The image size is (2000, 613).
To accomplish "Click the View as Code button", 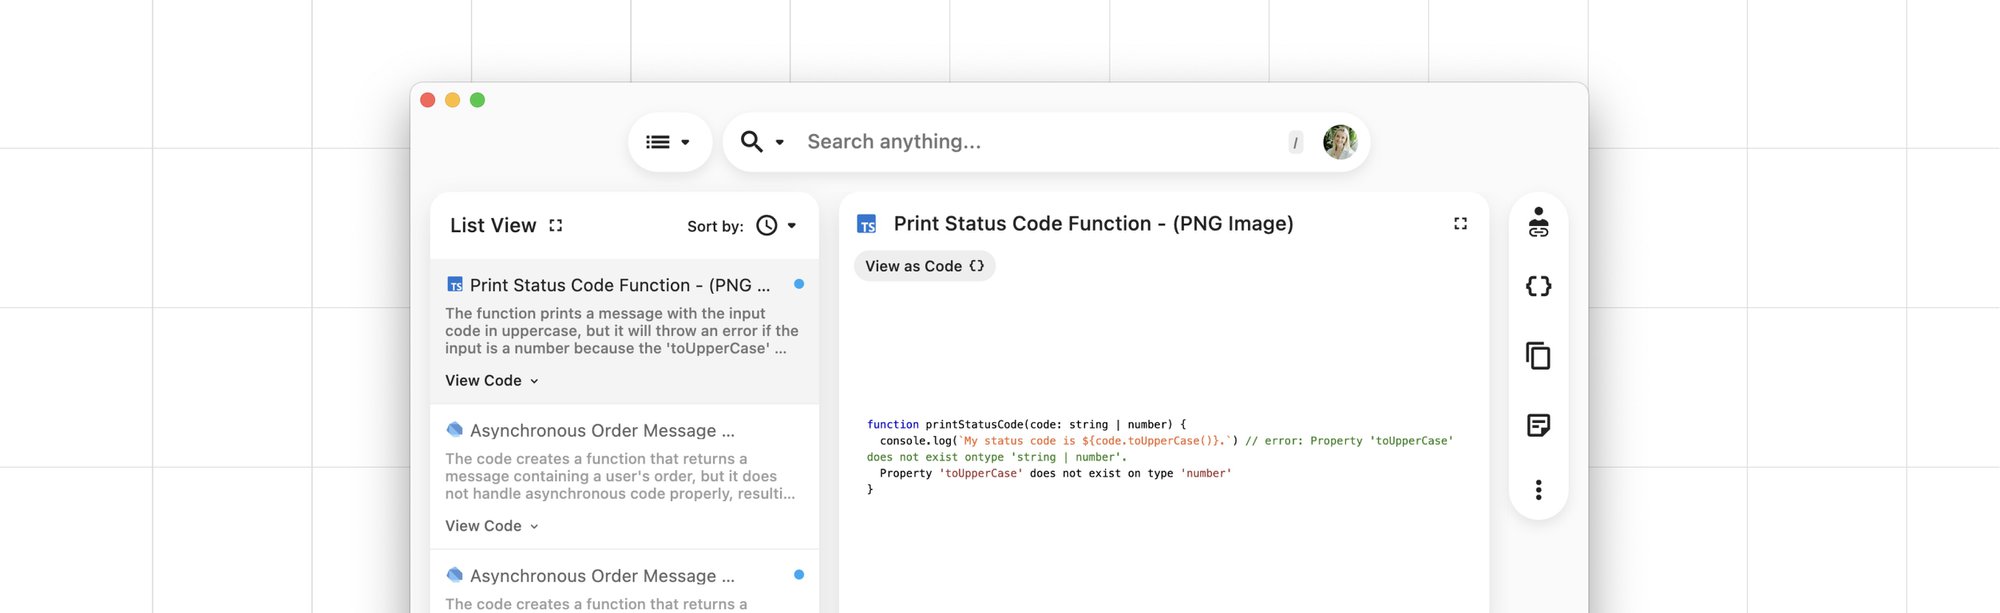I will click(924, 266).
